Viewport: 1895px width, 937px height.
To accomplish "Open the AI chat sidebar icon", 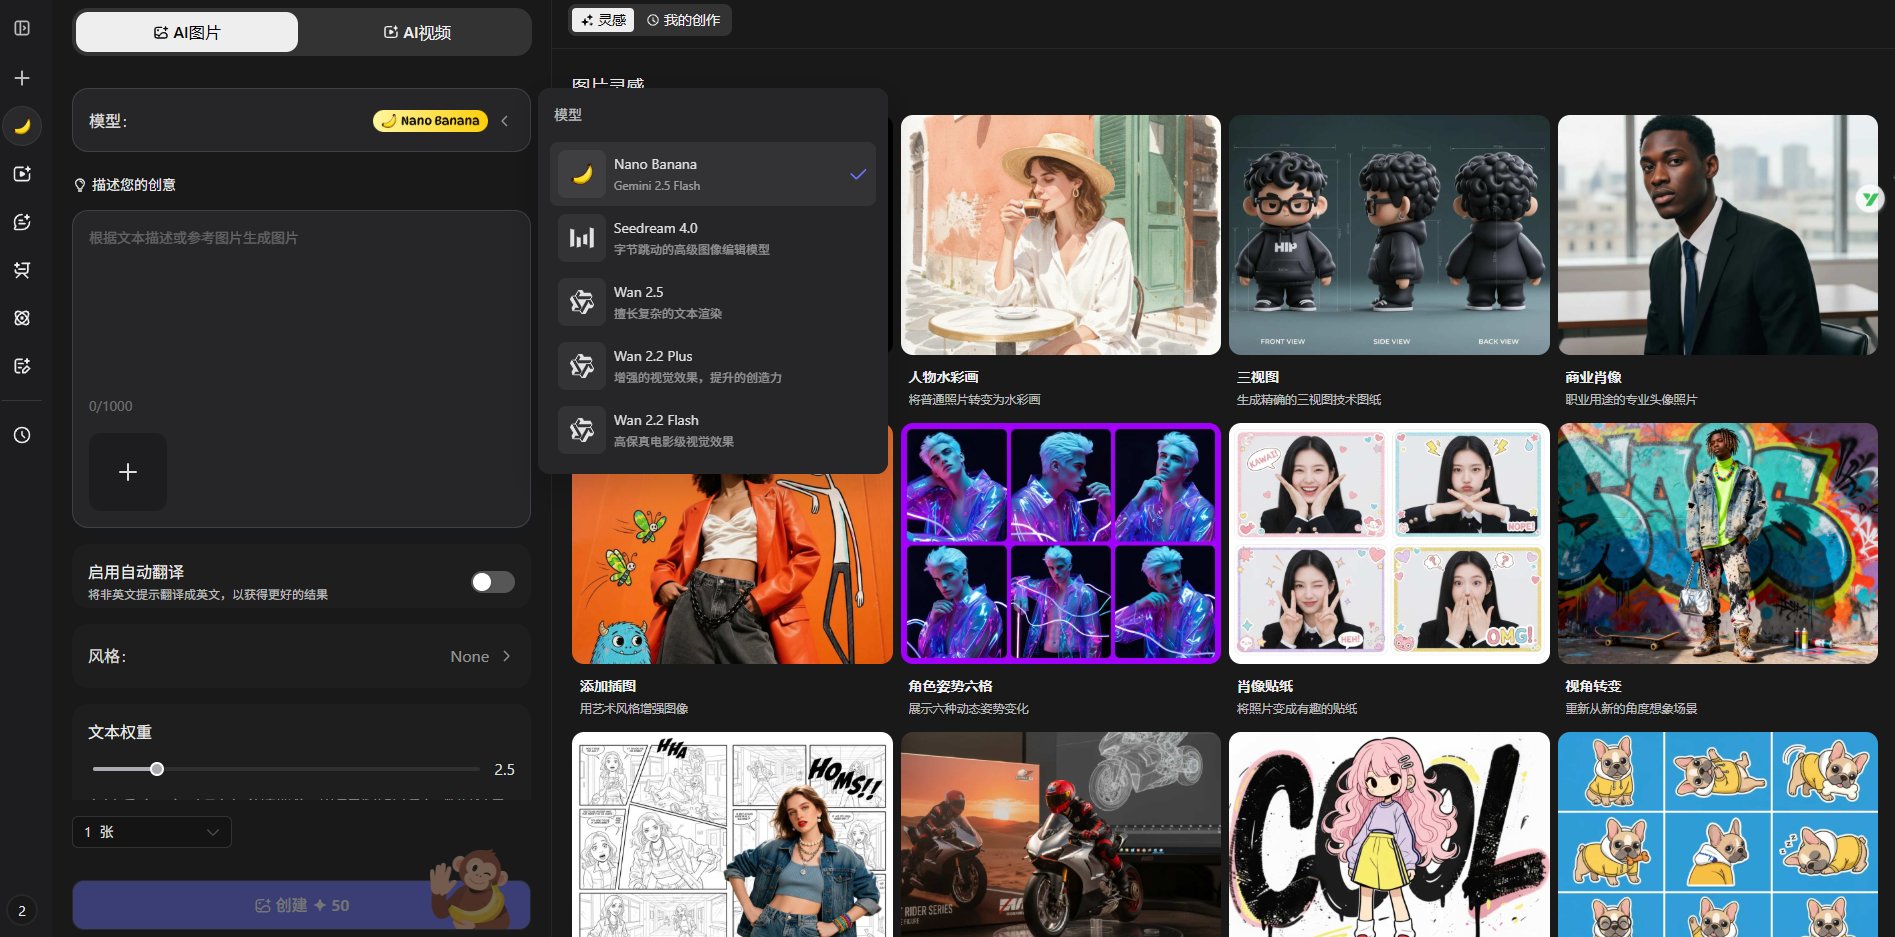I will (x=22, y=222).
